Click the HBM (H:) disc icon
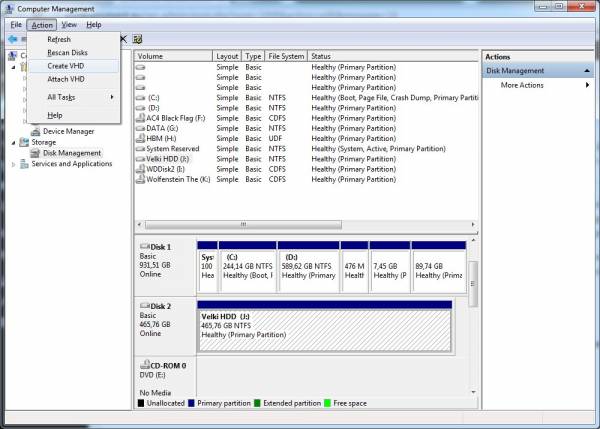The height and width of the screenshot is (429, 600). coord(141,138)
